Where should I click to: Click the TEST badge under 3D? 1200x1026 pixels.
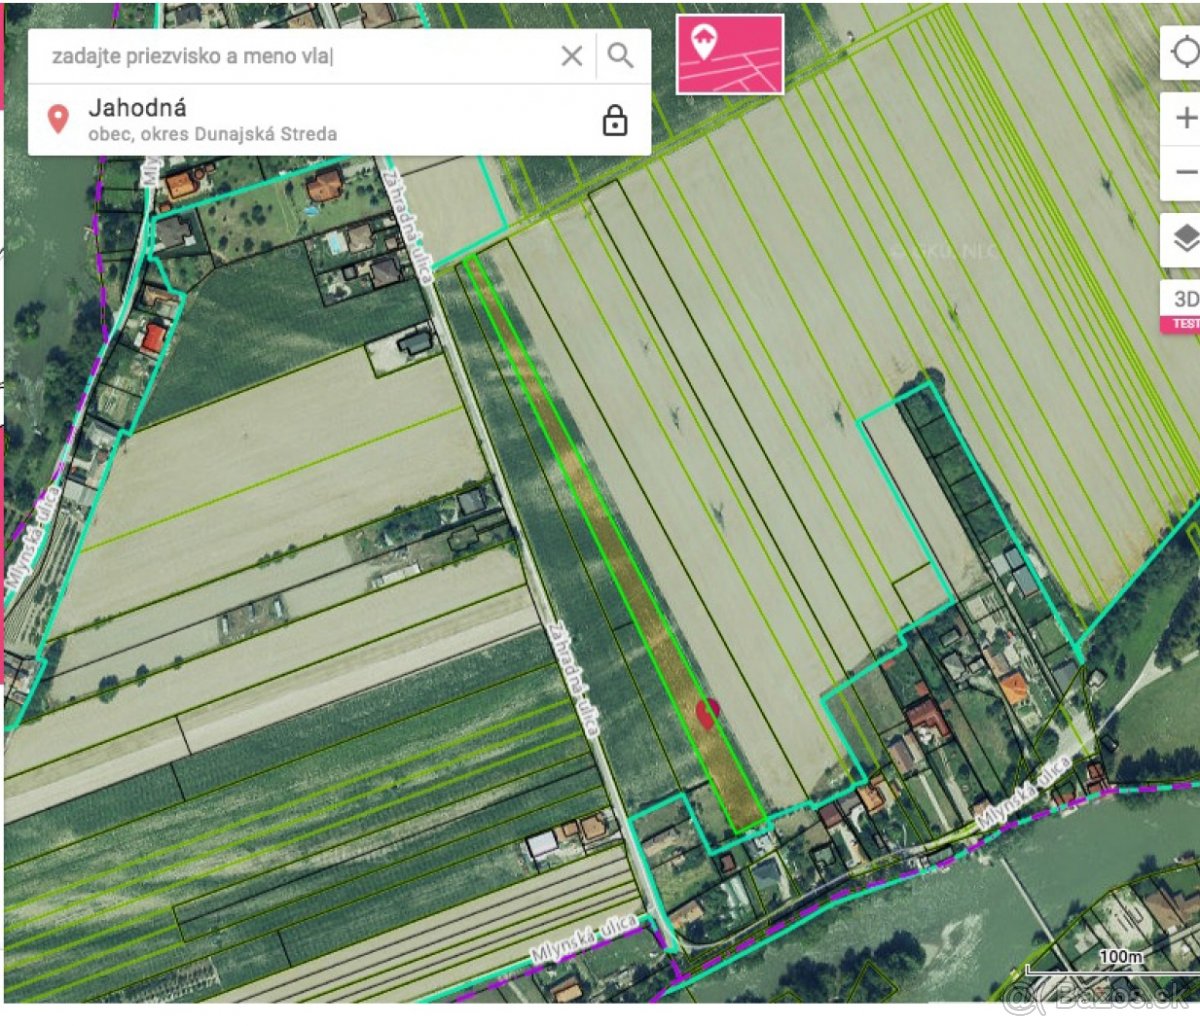1183,324
